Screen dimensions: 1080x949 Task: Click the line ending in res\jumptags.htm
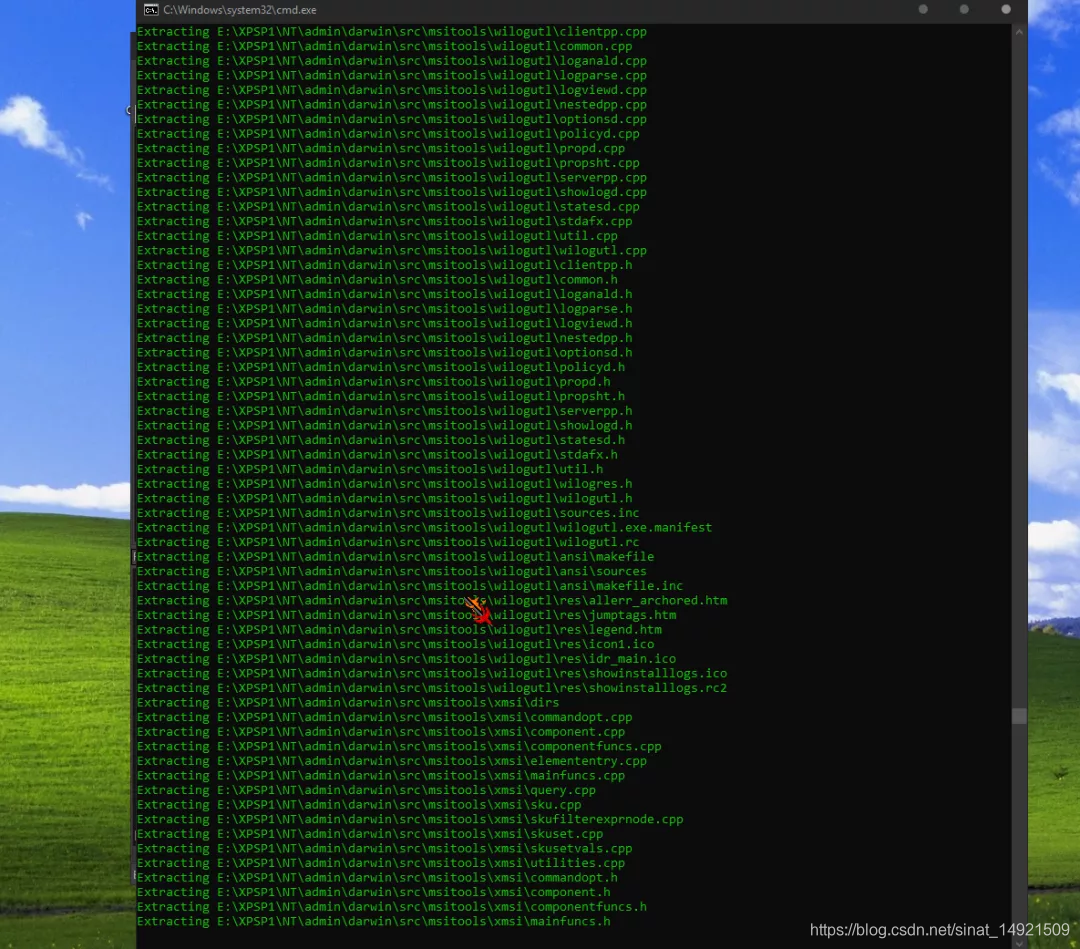click(x=406, y=615)
